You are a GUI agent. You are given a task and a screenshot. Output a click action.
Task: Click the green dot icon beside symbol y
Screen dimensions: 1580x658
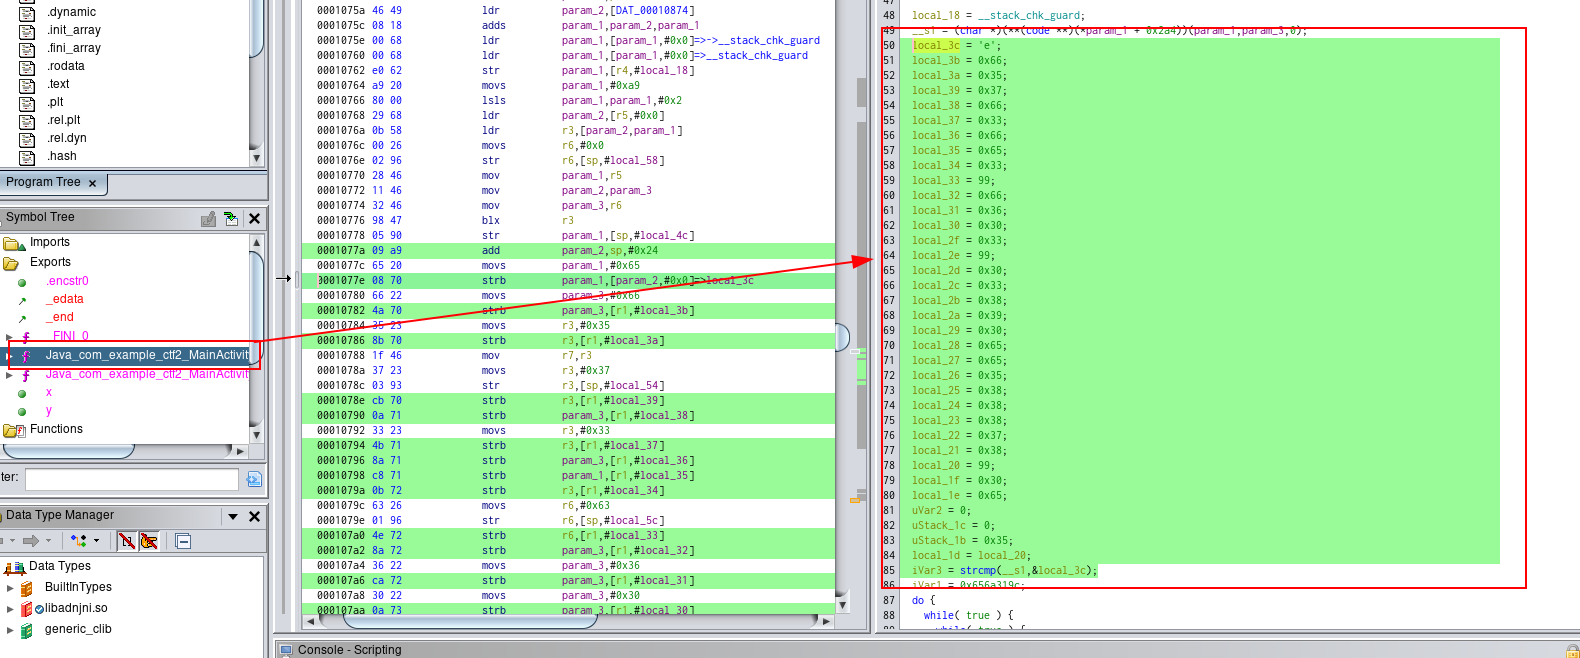(22, 411)
